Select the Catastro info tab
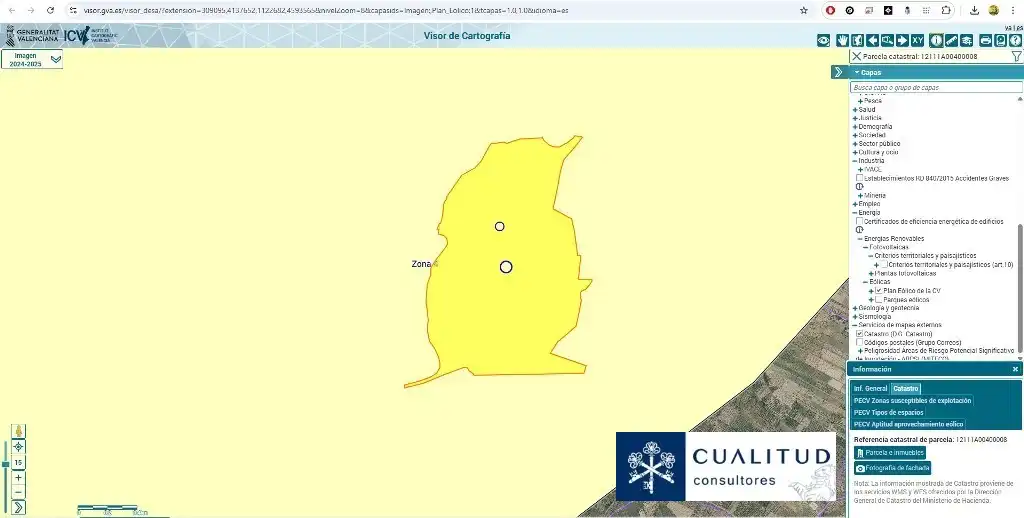The height and width of the screenshot is (518, 1024). tap(905, 389)
